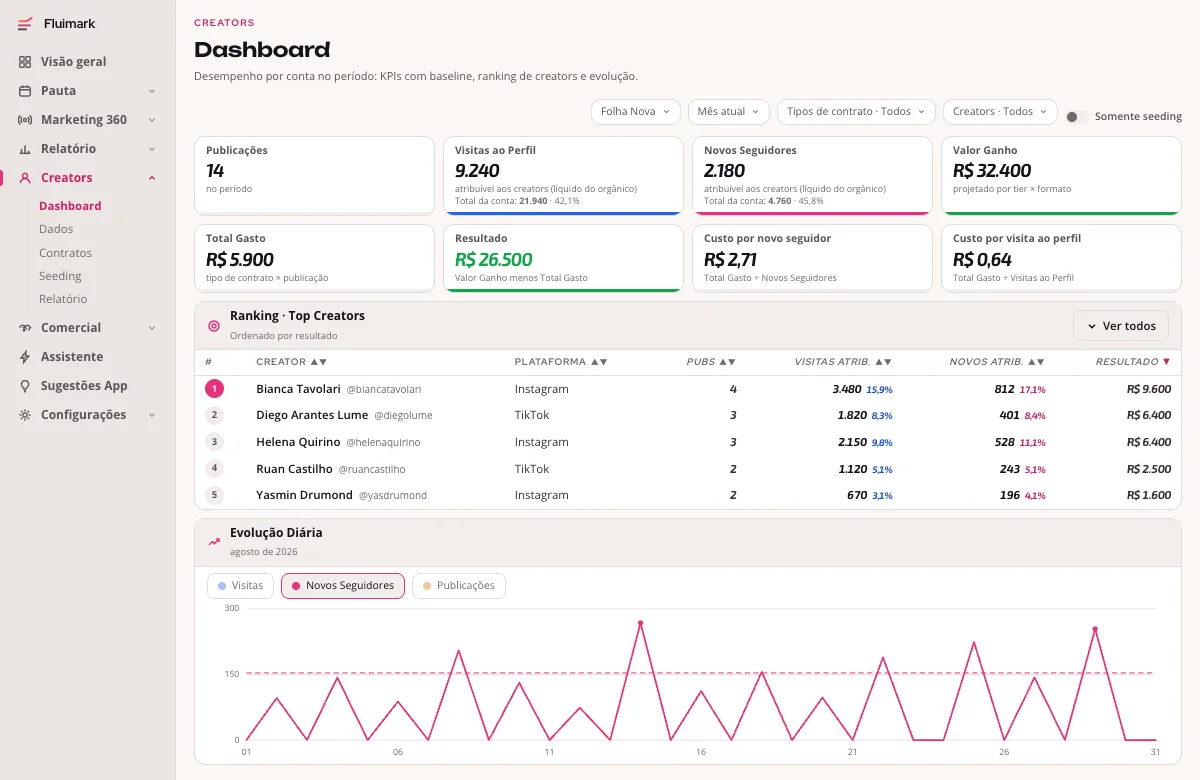Click the Pauta calendar icon

pos(25,91)
